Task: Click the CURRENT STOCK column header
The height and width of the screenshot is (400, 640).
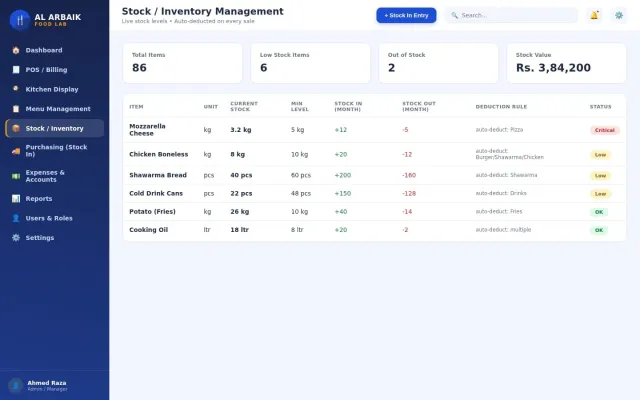Action: pyautogui.click(x=244, y=107)
